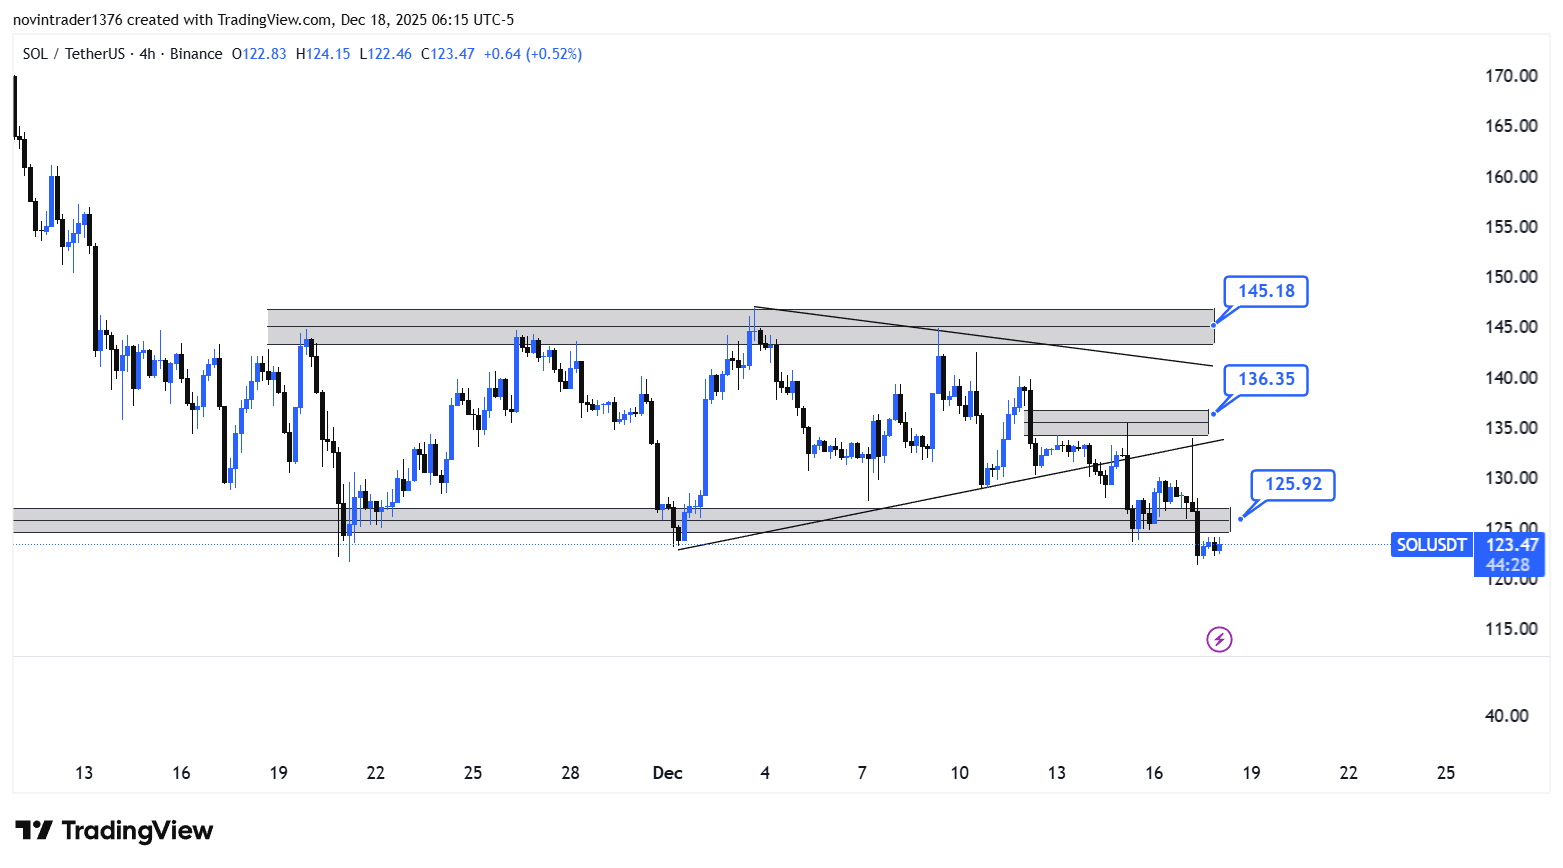1563x868 pixels.
Task: Click the 170.00 price axis label
Action: (x=1511, y=76)
